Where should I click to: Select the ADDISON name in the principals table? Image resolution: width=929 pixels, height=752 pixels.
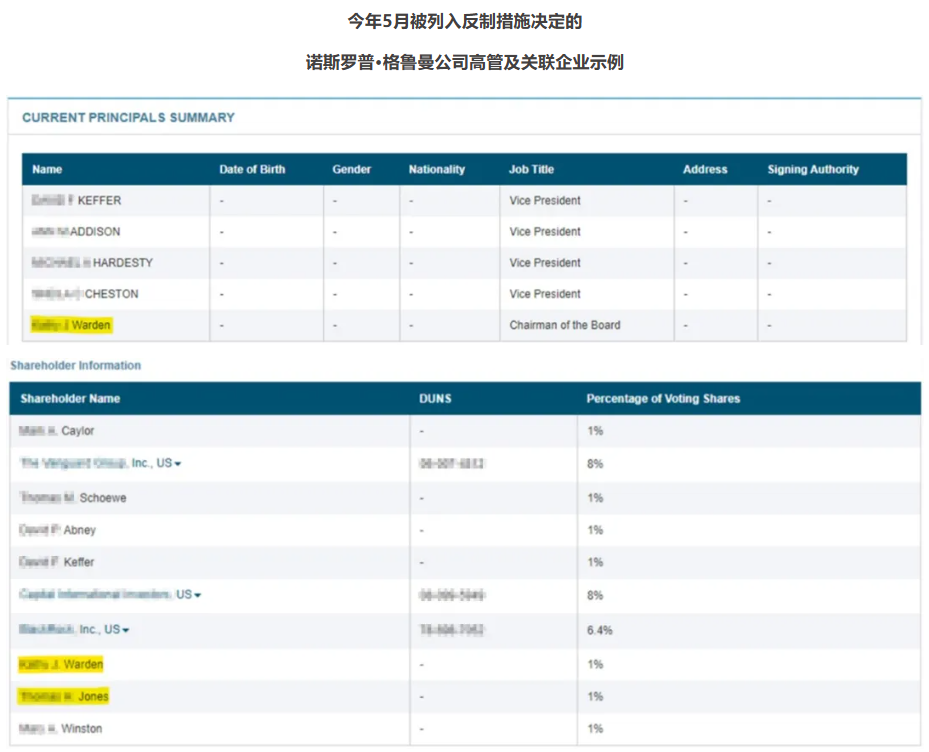[76, 231]
